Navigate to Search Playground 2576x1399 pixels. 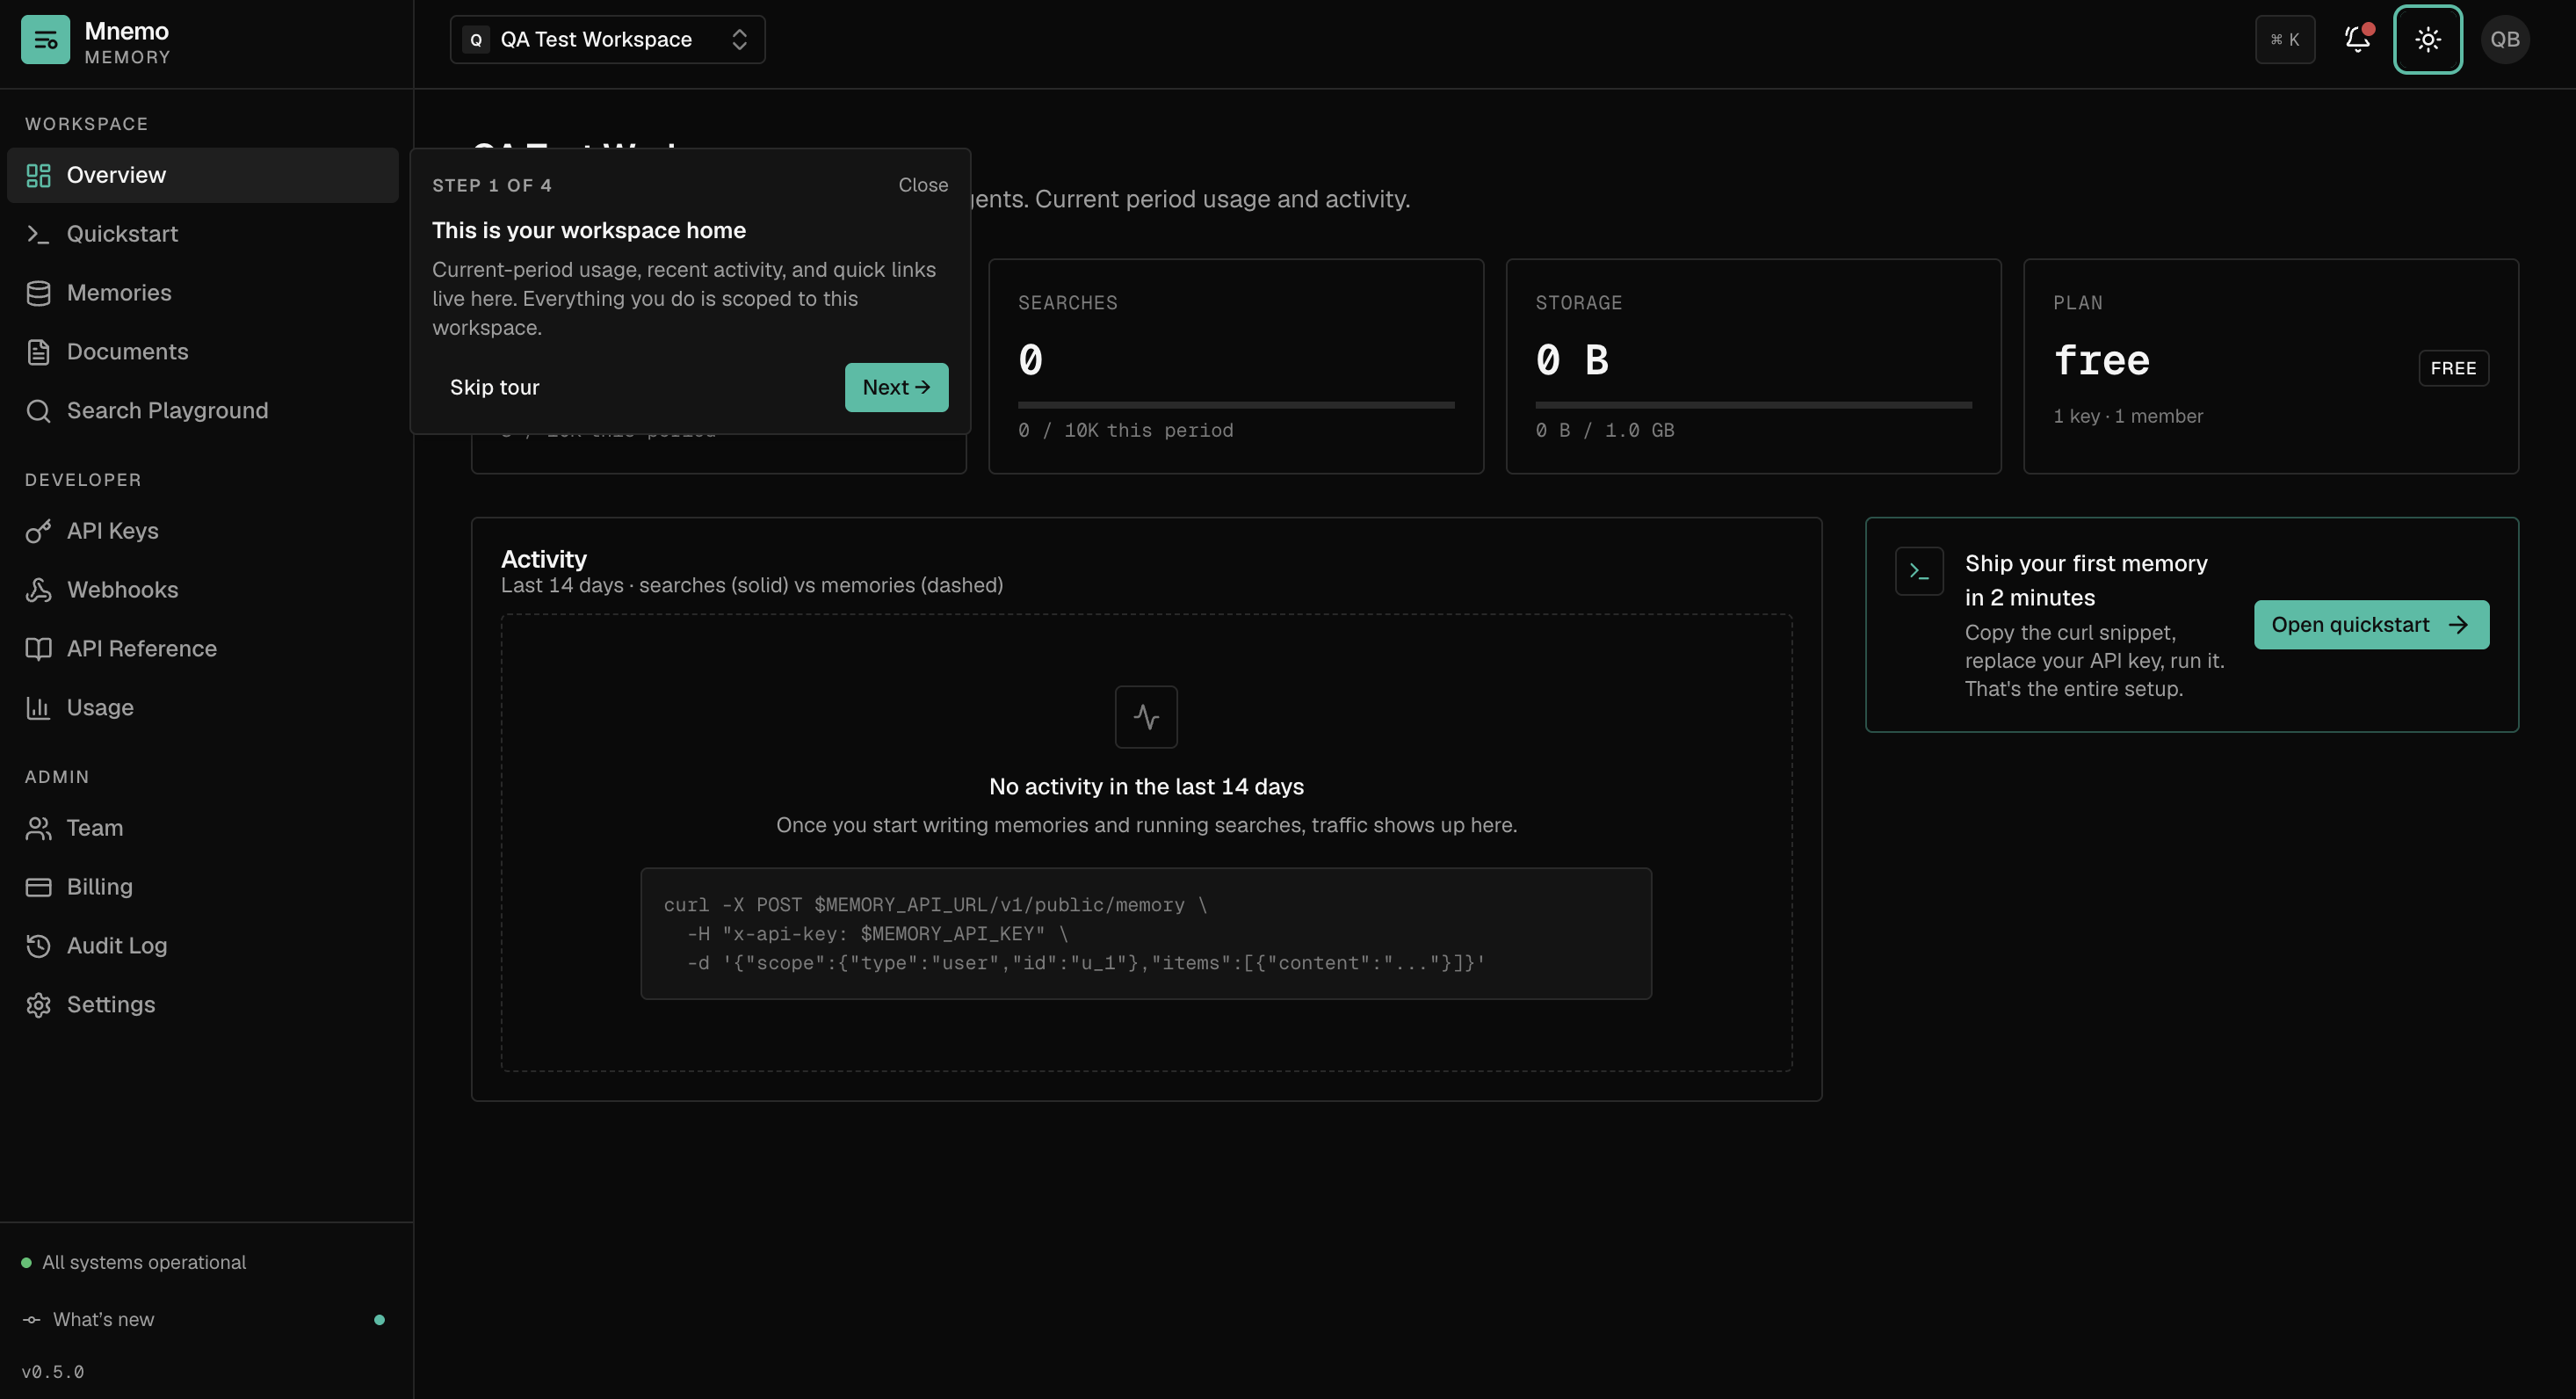[x=202, y=411]
